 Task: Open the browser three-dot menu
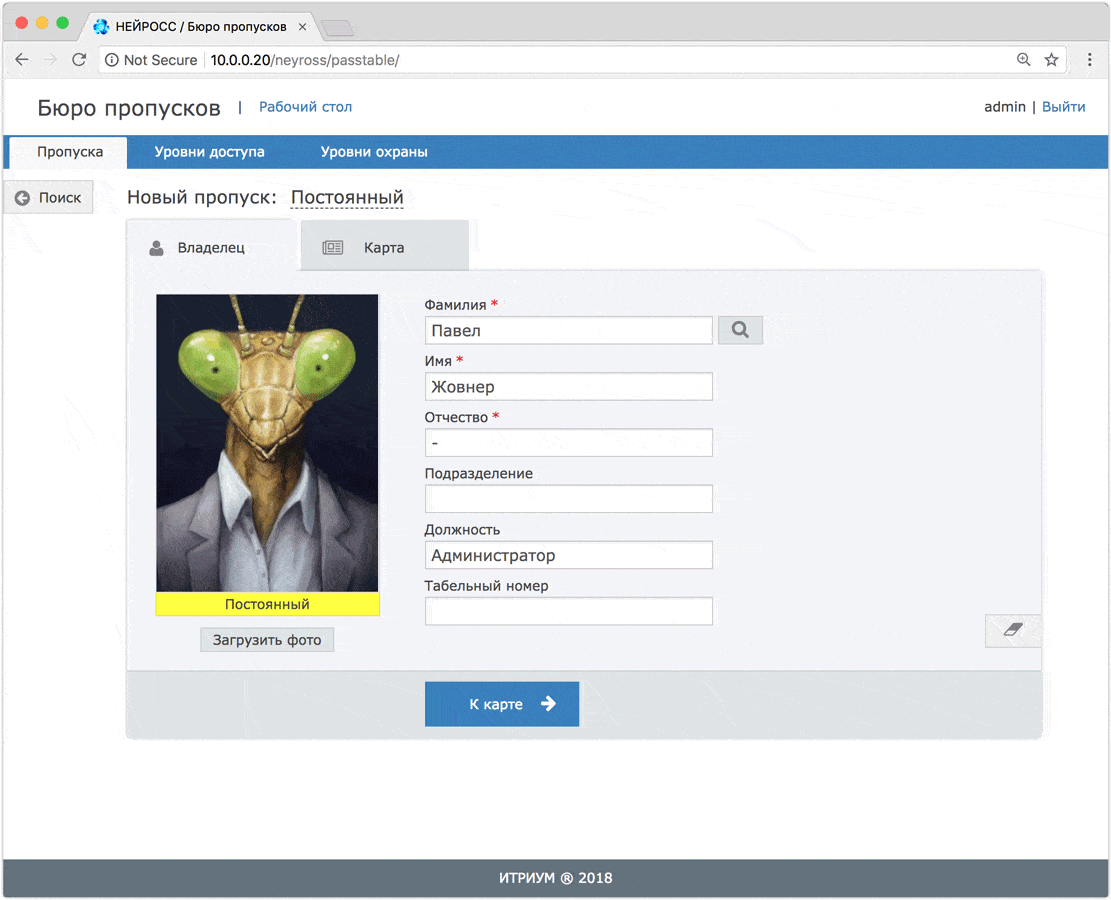coord(1090,60)
